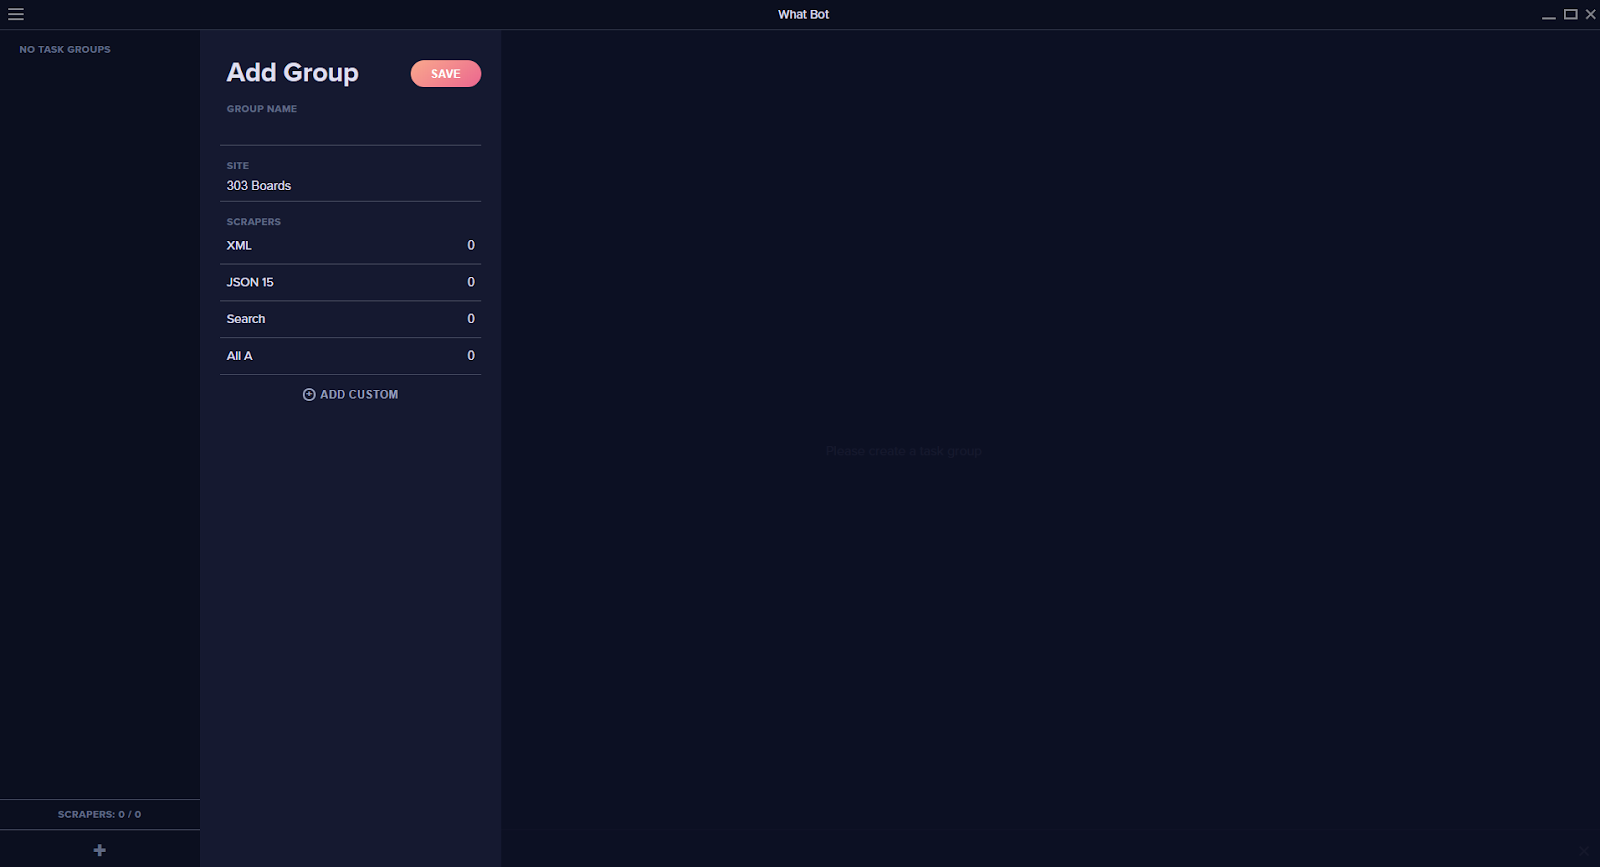Minimize the What Bot window
The width and height of the screenshot is (1600, 867).
pos(1548,15)
